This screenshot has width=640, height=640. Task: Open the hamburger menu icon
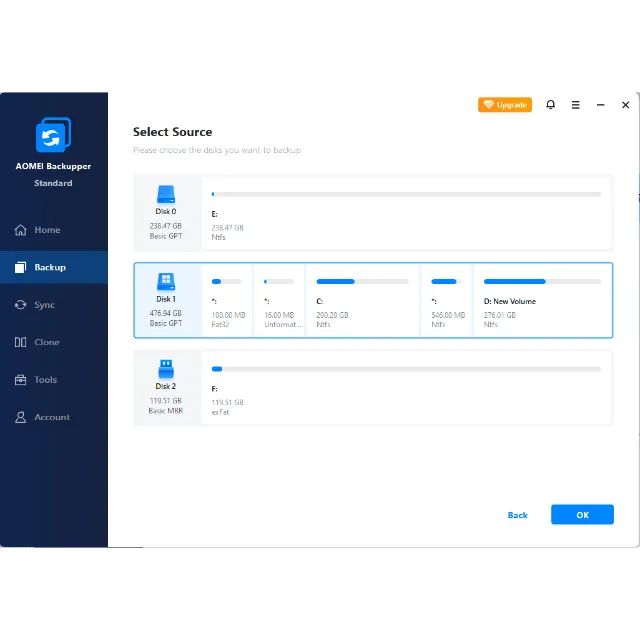coord(575,105)
